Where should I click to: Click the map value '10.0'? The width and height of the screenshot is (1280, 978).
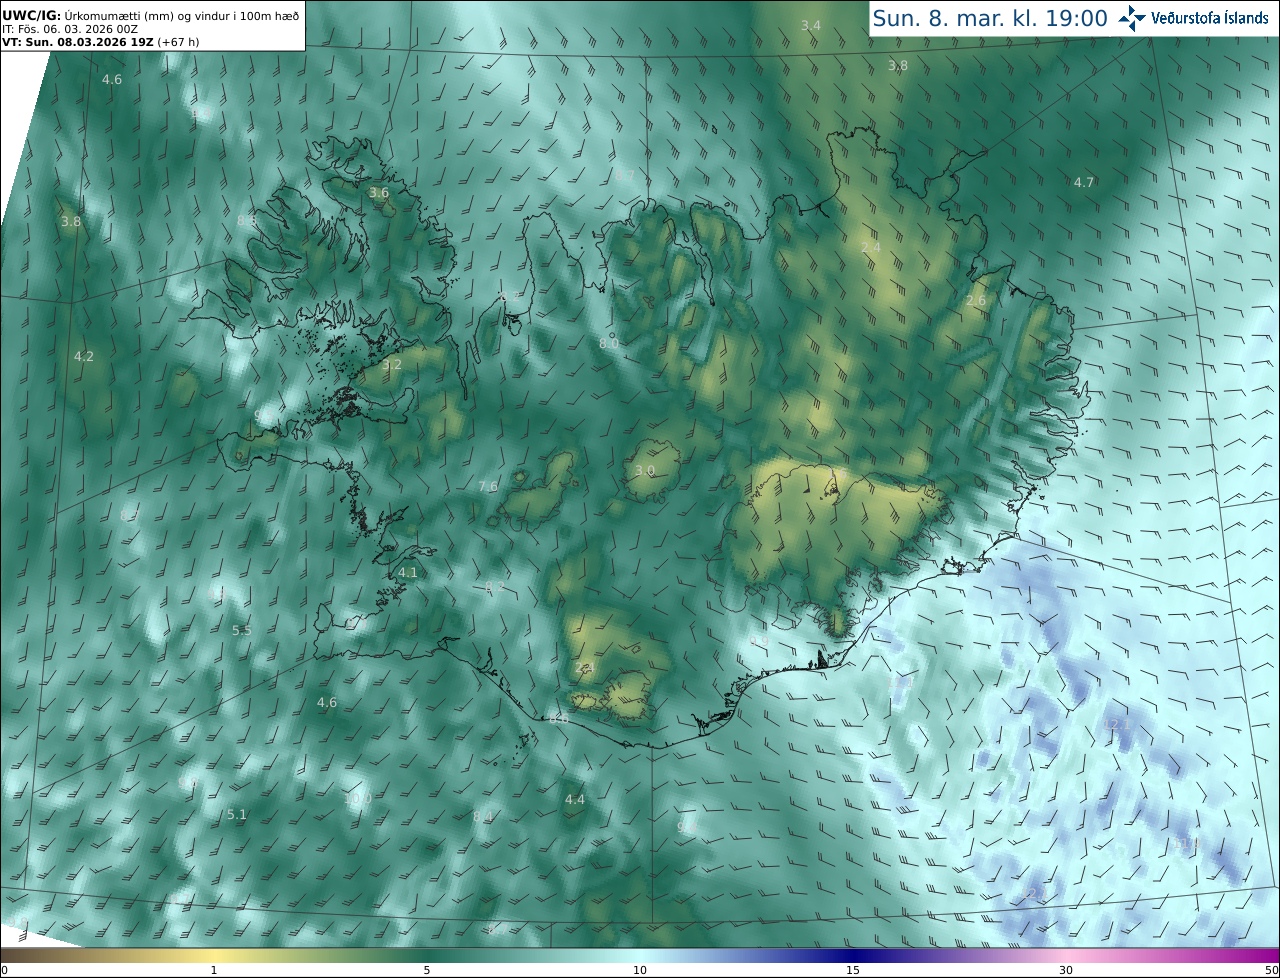coord(357,798)
